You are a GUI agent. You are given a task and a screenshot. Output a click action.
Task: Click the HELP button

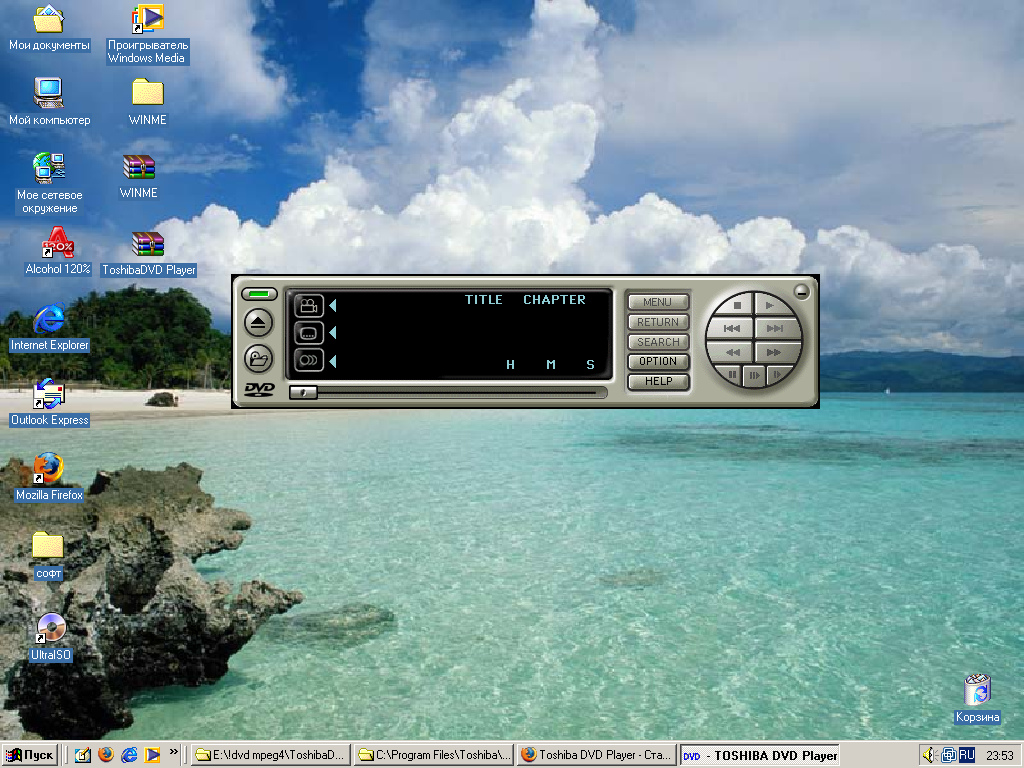click(x=658, y=382)
